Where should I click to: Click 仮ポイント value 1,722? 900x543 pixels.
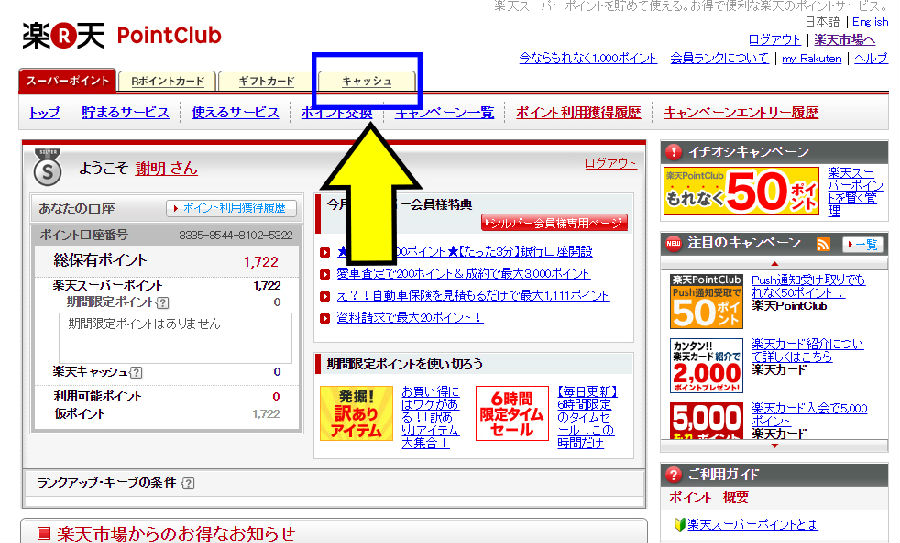[x=266, y=414]
